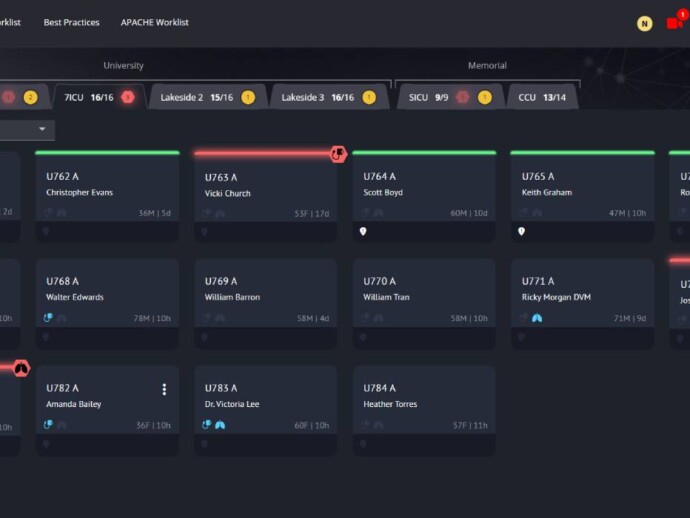
Task: Click the blue lungs icon on Dr. Victoria Lee card
Action: [x=220, y=425]
